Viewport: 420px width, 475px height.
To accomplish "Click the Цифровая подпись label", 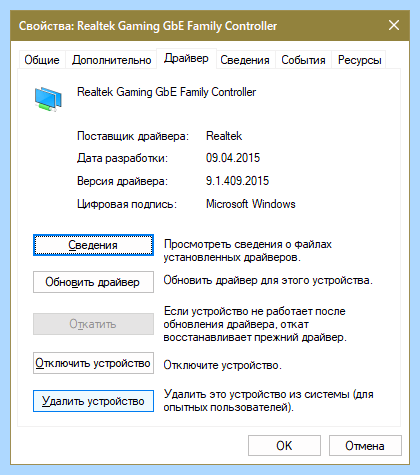I will point(127,204).
